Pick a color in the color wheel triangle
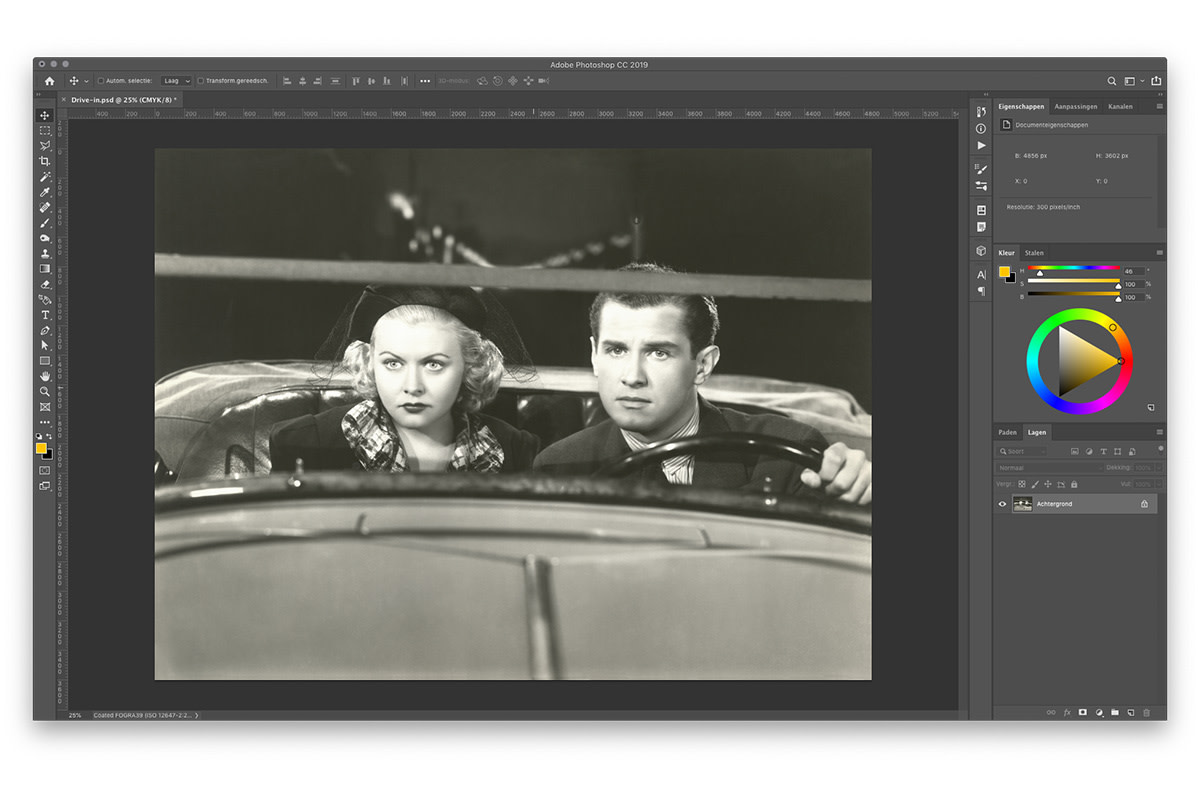This screenshot has width=1200, height=800. pyautogui.click(x=1083, y=362)
